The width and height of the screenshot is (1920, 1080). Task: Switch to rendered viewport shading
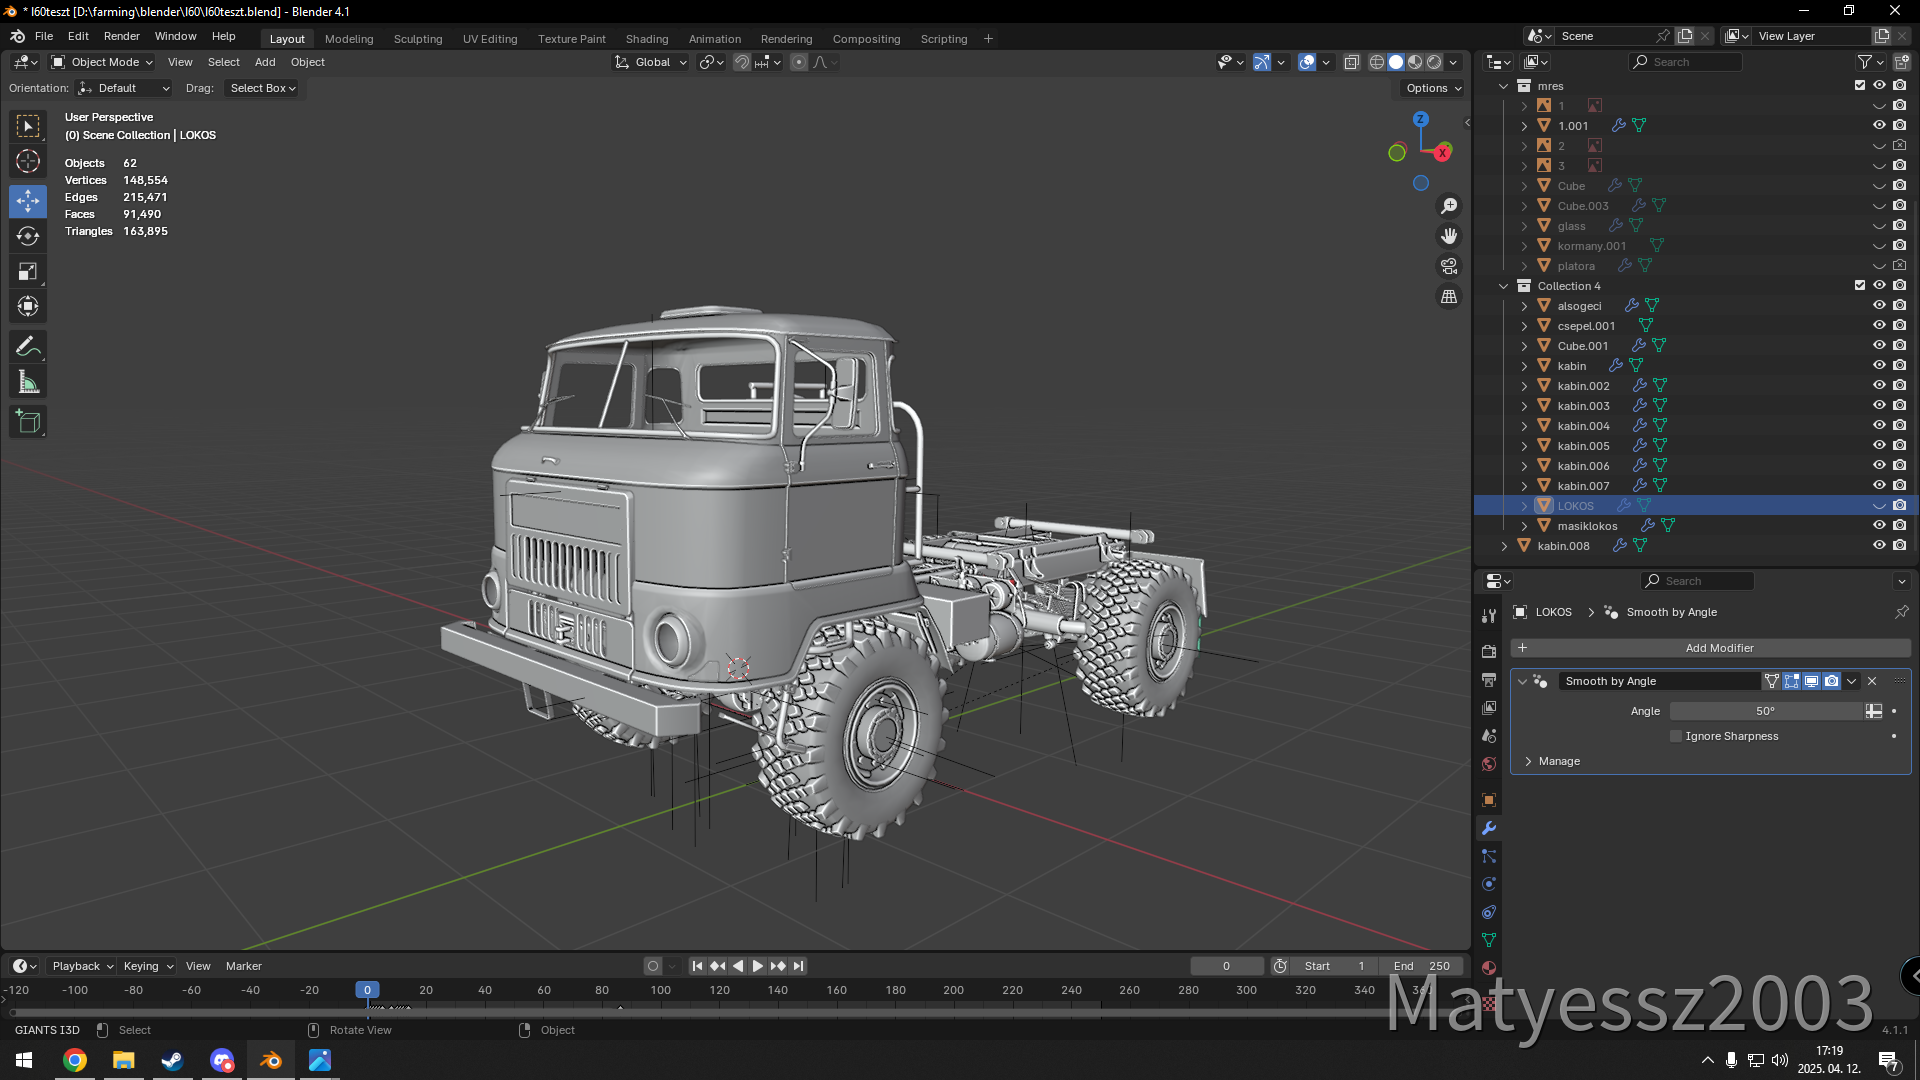point(1434,62)
